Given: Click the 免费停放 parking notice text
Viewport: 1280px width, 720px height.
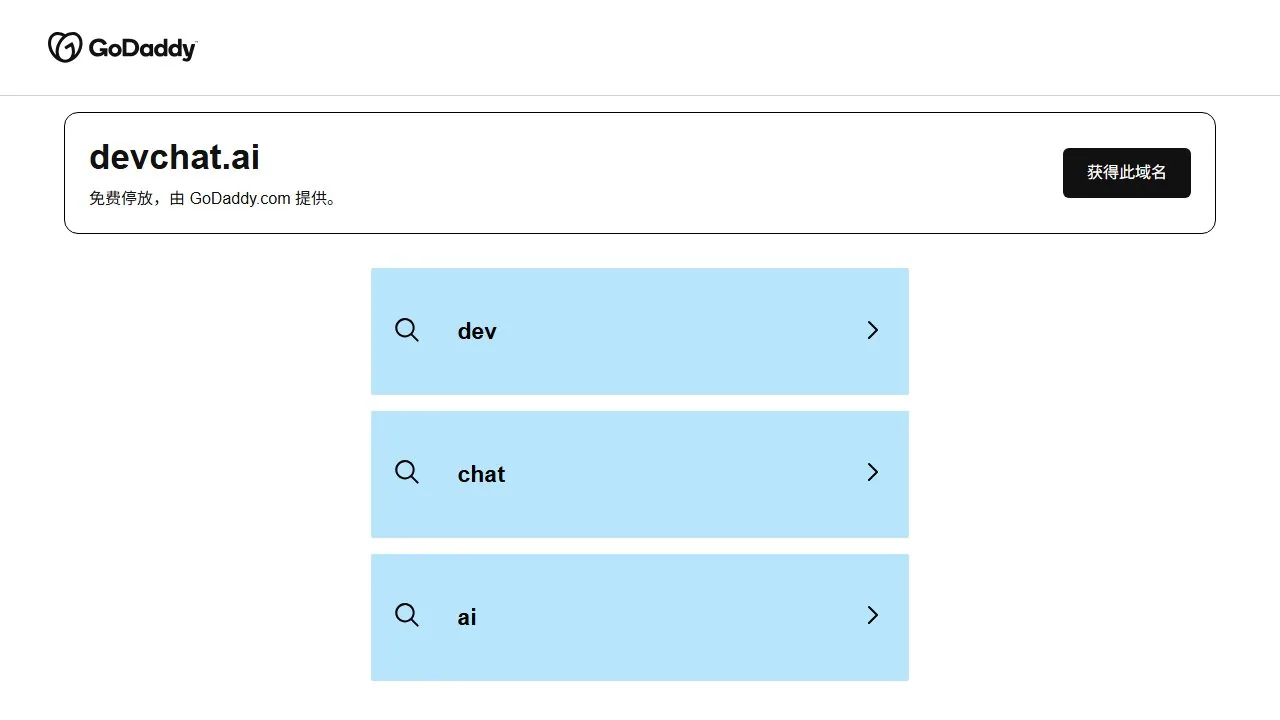Looking at the screenshot, I should [121, 198].
